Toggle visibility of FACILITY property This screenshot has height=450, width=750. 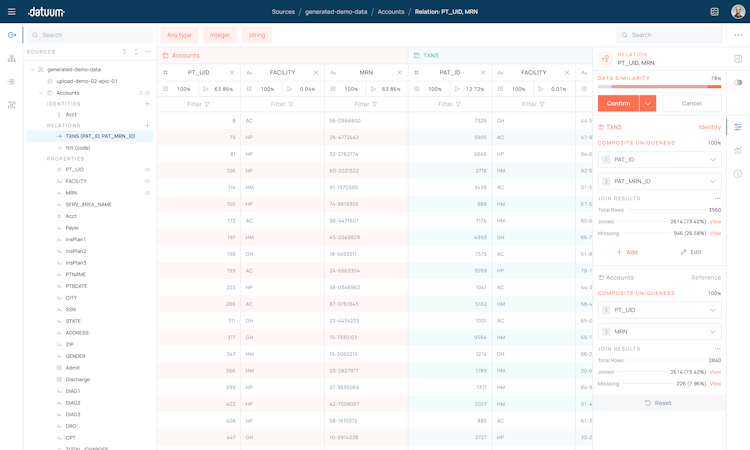click(x=147, y=181)
